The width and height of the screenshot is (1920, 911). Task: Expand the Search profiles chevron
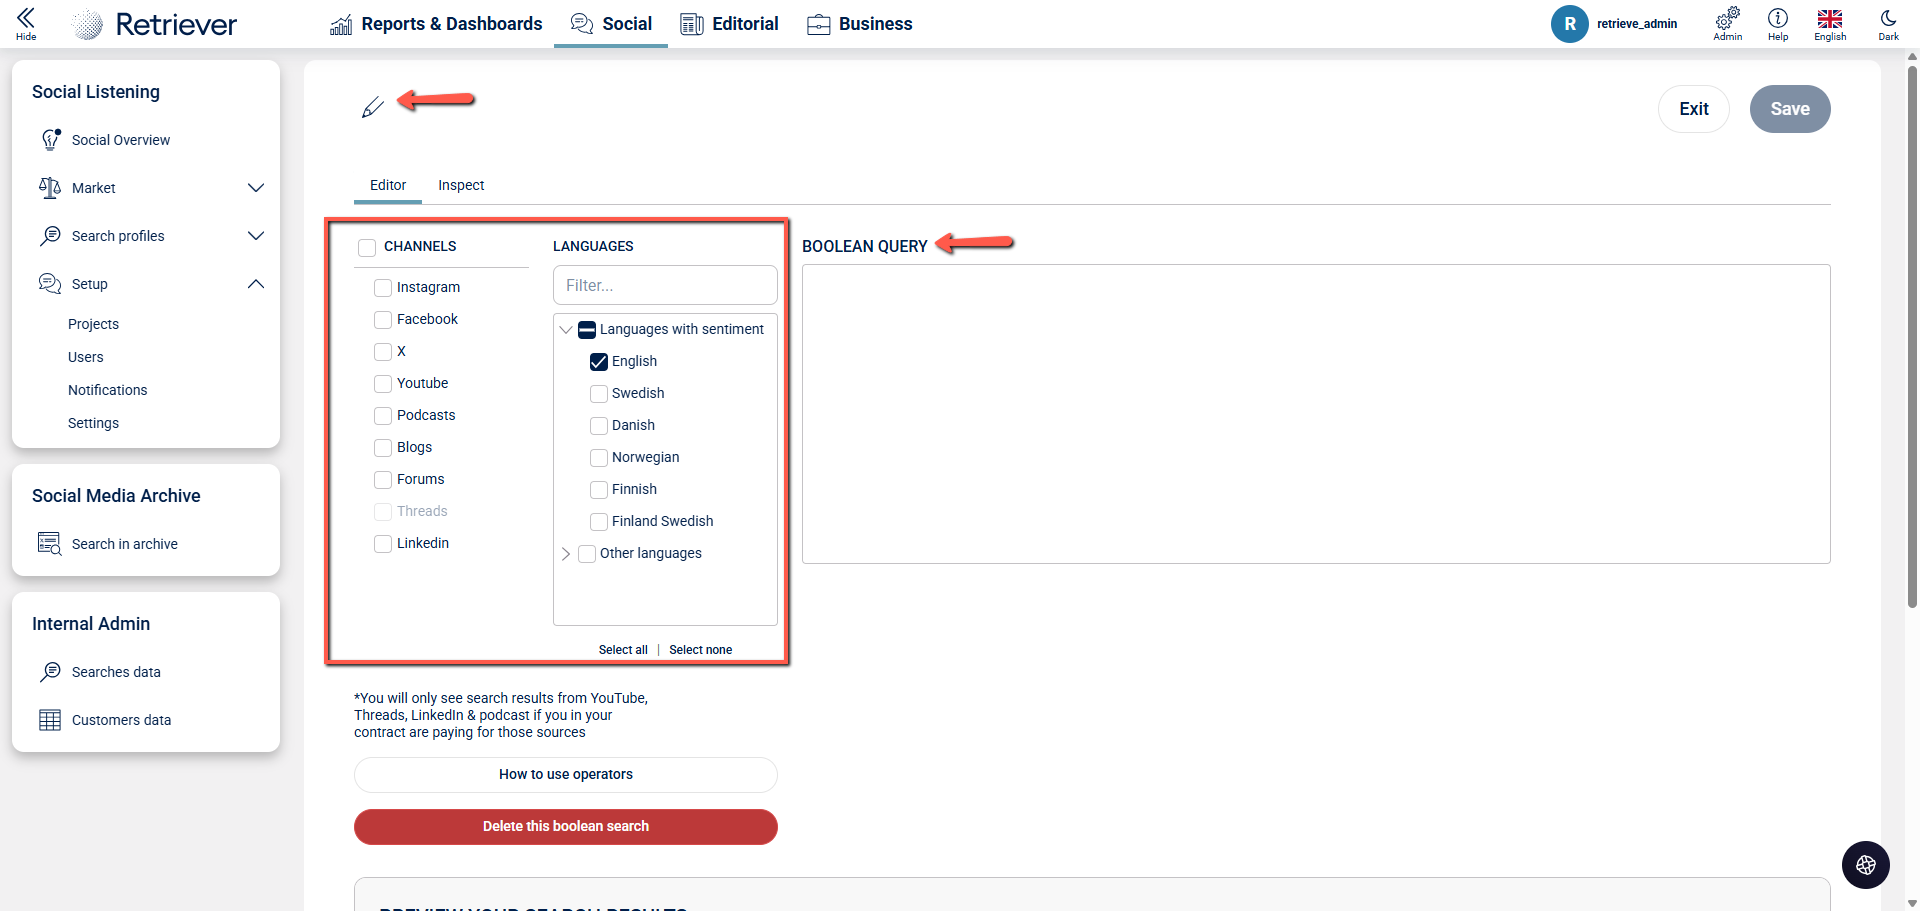(x=256, y=236)
